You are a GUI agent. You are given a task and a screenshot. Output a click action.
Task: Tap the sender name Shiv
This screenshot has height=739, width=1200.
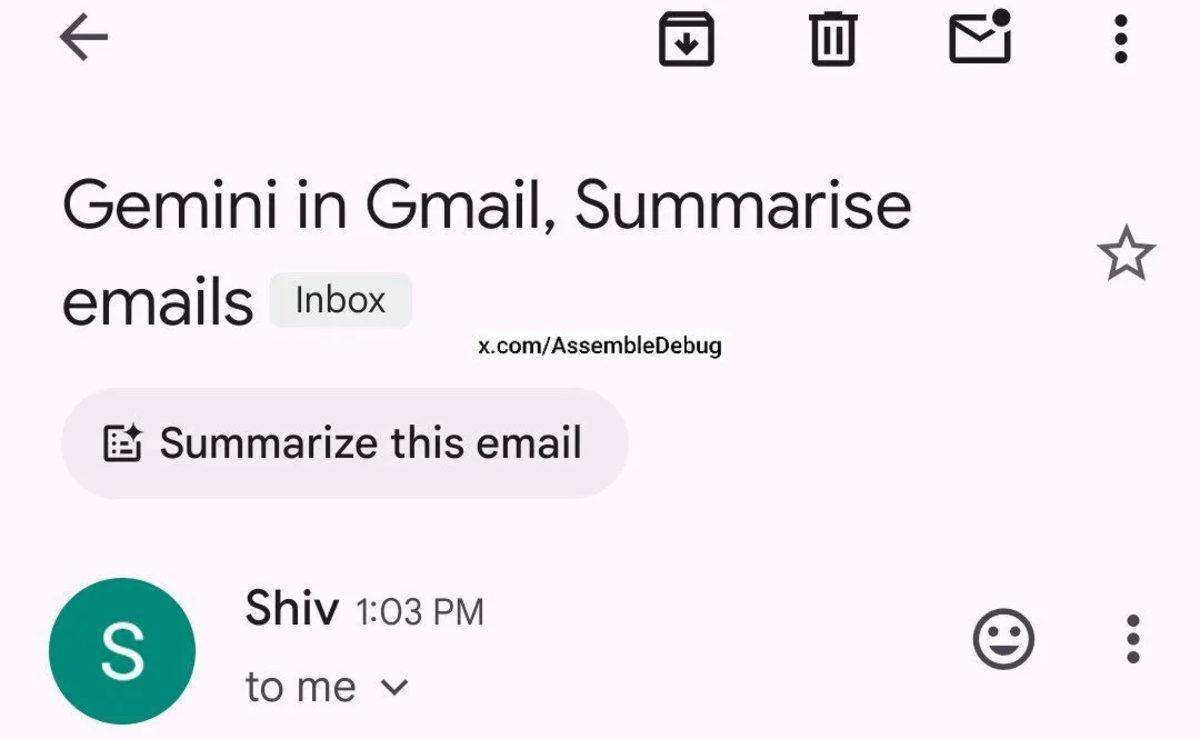click(291, 609)
